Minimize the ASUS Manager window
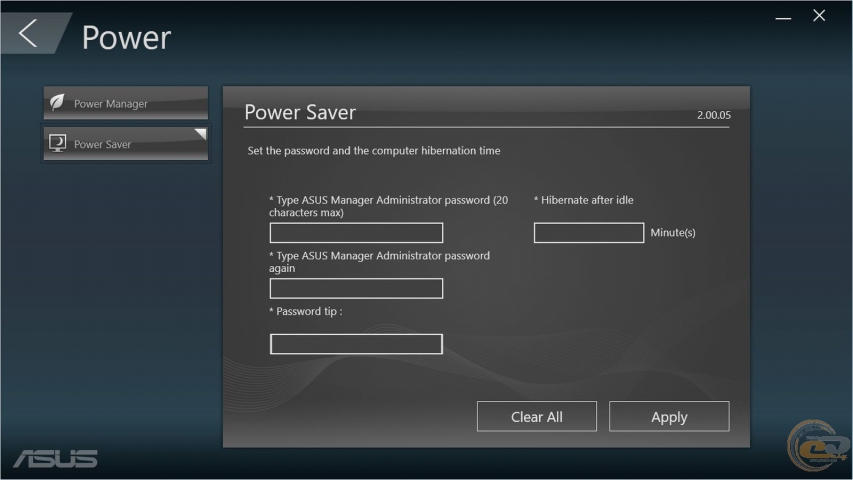This screenshot has height=480, width=853. pos(783,18)
